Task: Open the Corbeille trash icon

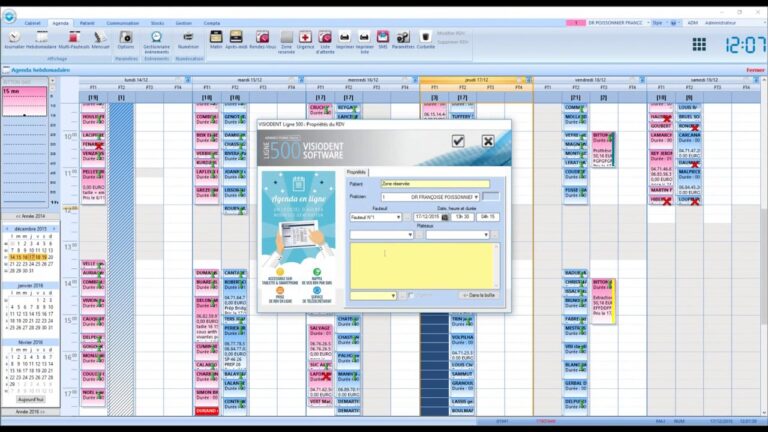Action: coord(426,39)
